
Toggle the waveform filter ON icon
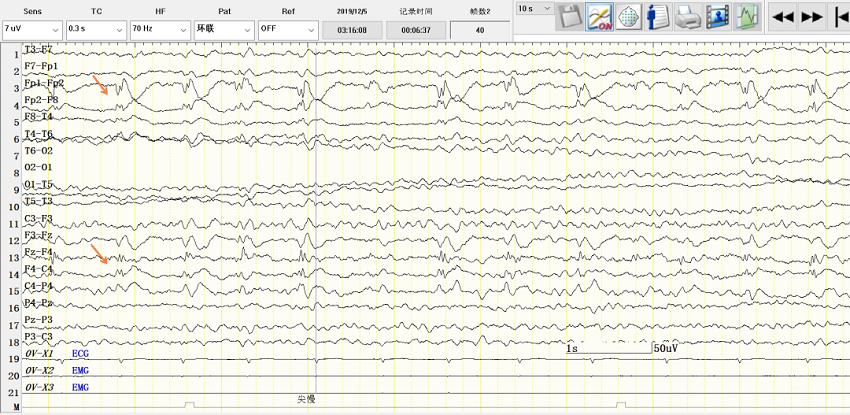click(600, 16)
